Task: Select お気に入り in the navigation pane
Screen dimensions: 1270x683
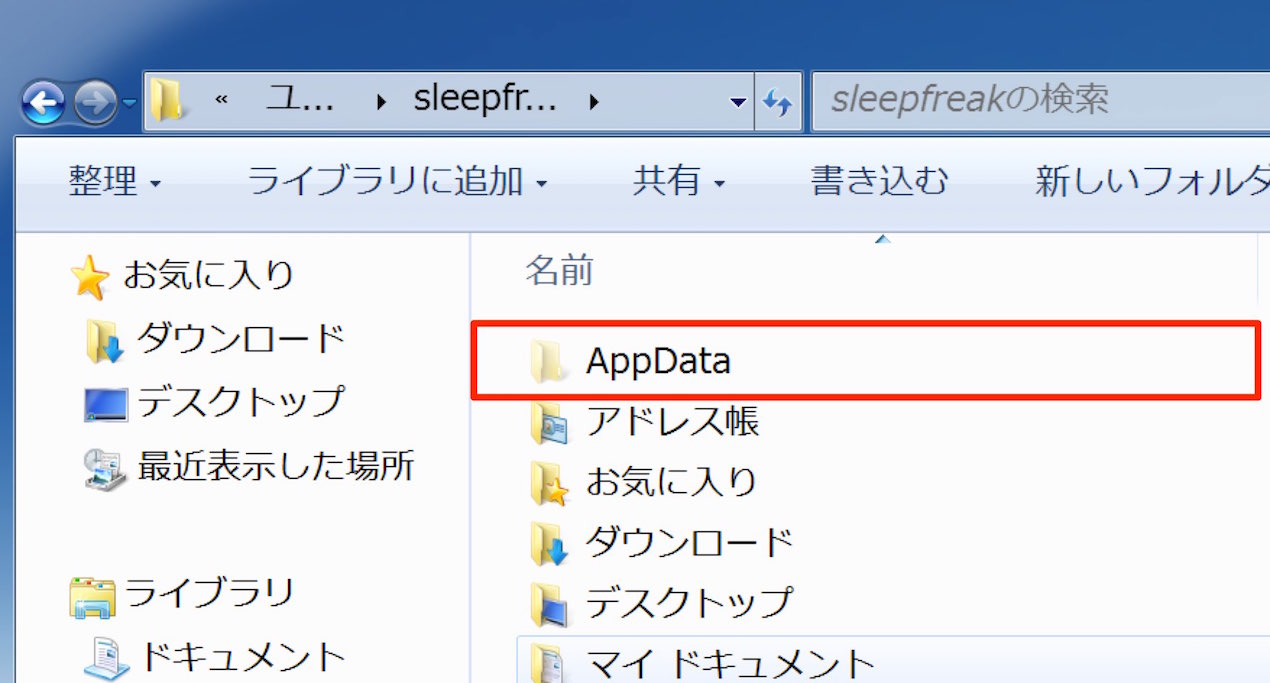Action: point(209,274)
